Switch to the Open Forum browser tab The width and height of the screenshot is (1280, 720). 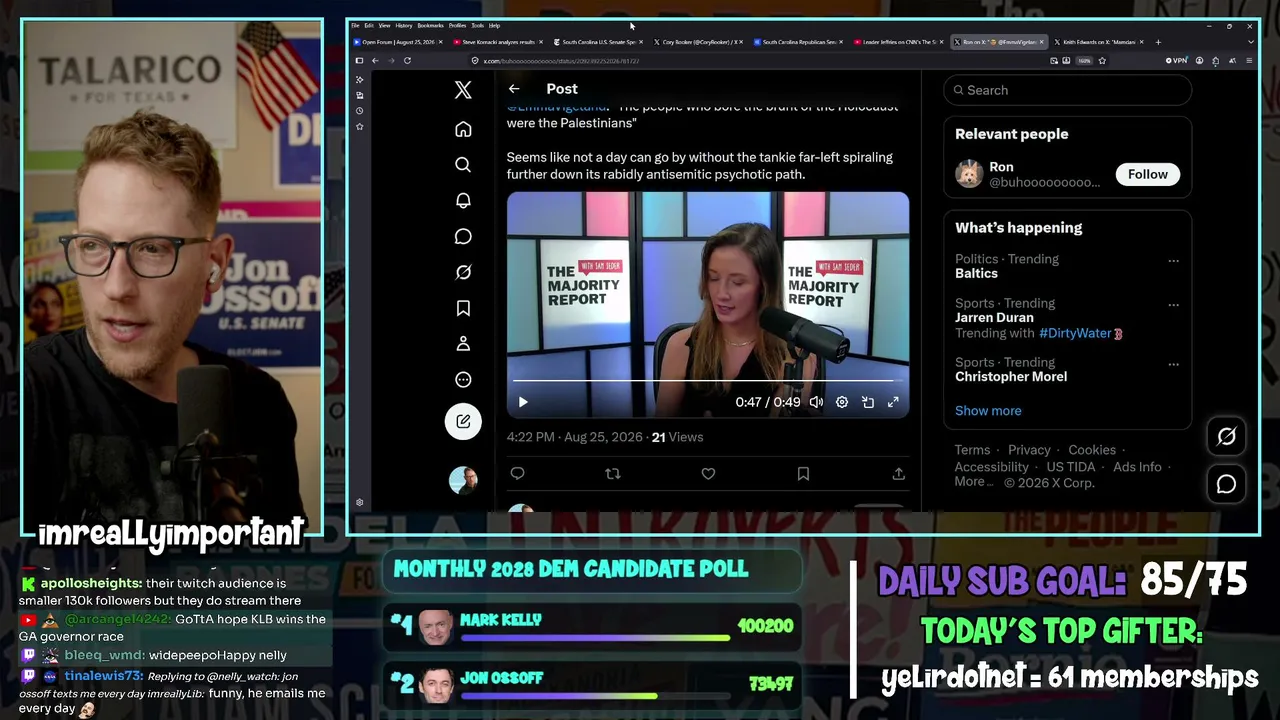click(397, 42)
